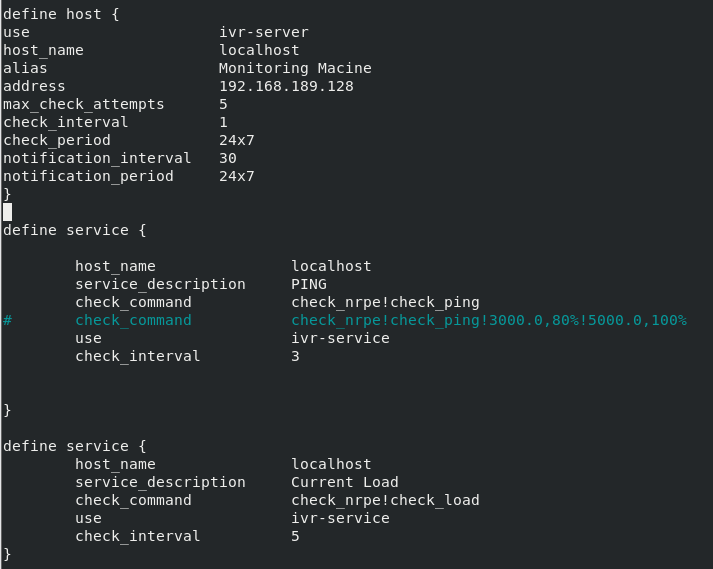Select the max_check_attempts keyword
Screen dimensions: 713x569
point(83,104)
